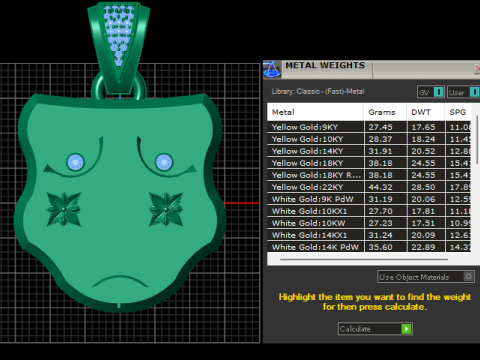Click the Metal Weights scale icon
Screen dimensions: 480x360
[272, 69]
